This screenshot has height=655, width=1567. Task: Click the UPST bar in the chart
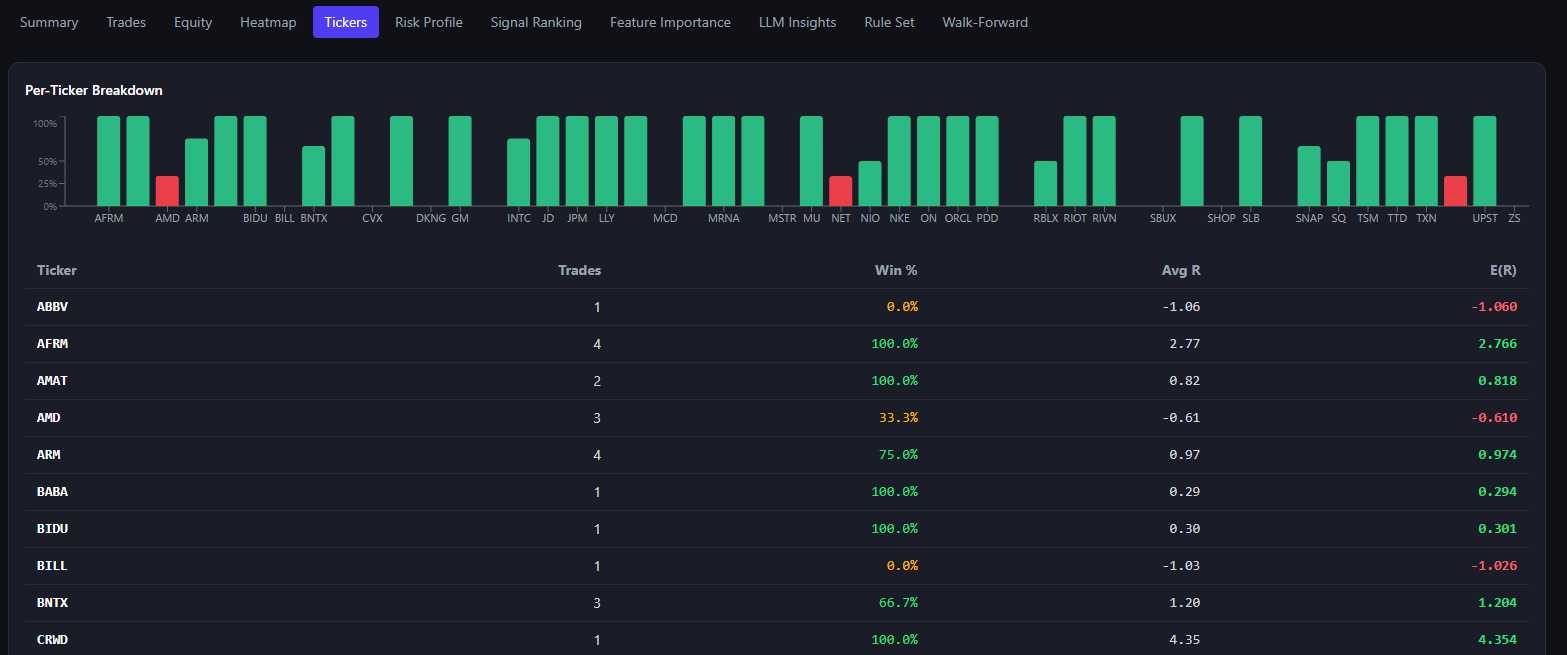pyautogui.click(x=1485, y=161)
